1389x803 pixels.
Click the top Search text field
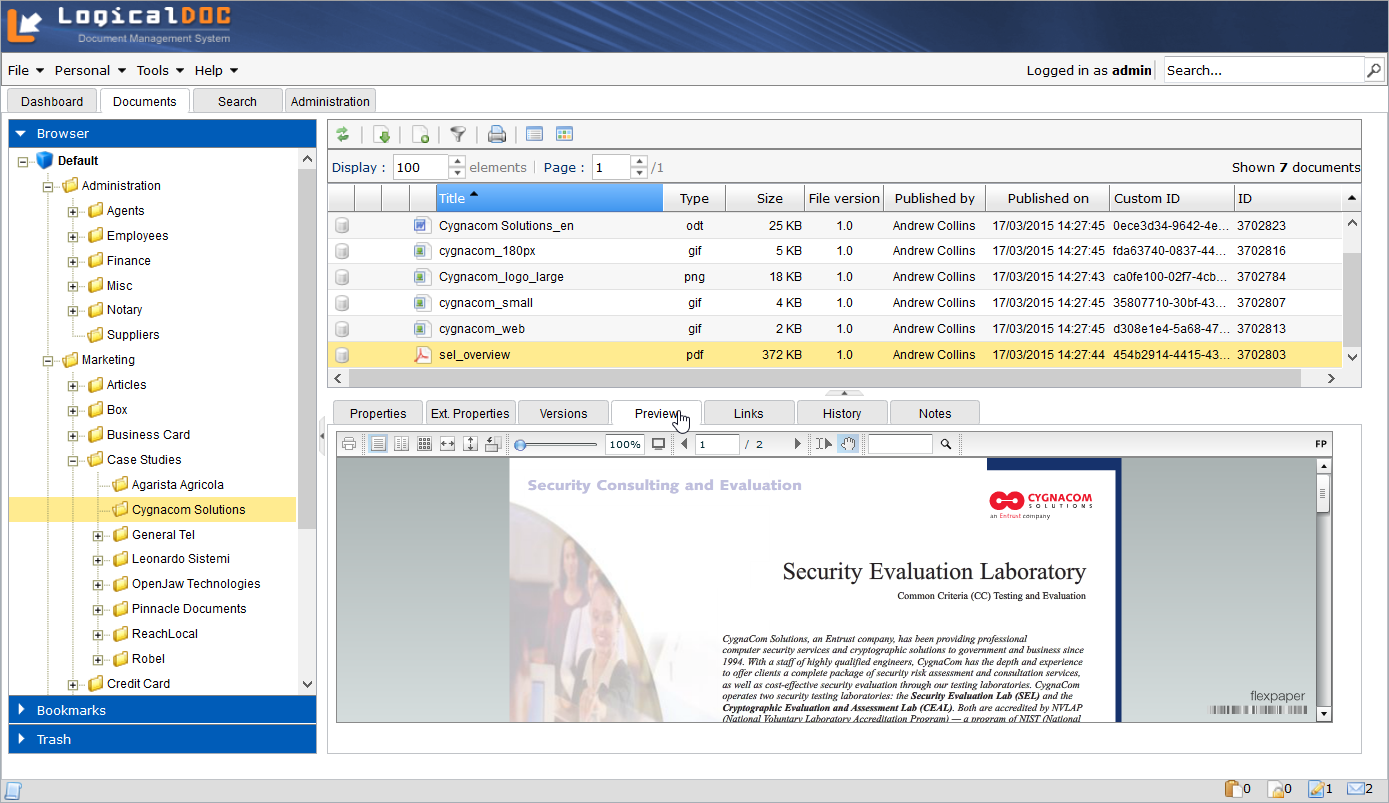coord(1264,70)
